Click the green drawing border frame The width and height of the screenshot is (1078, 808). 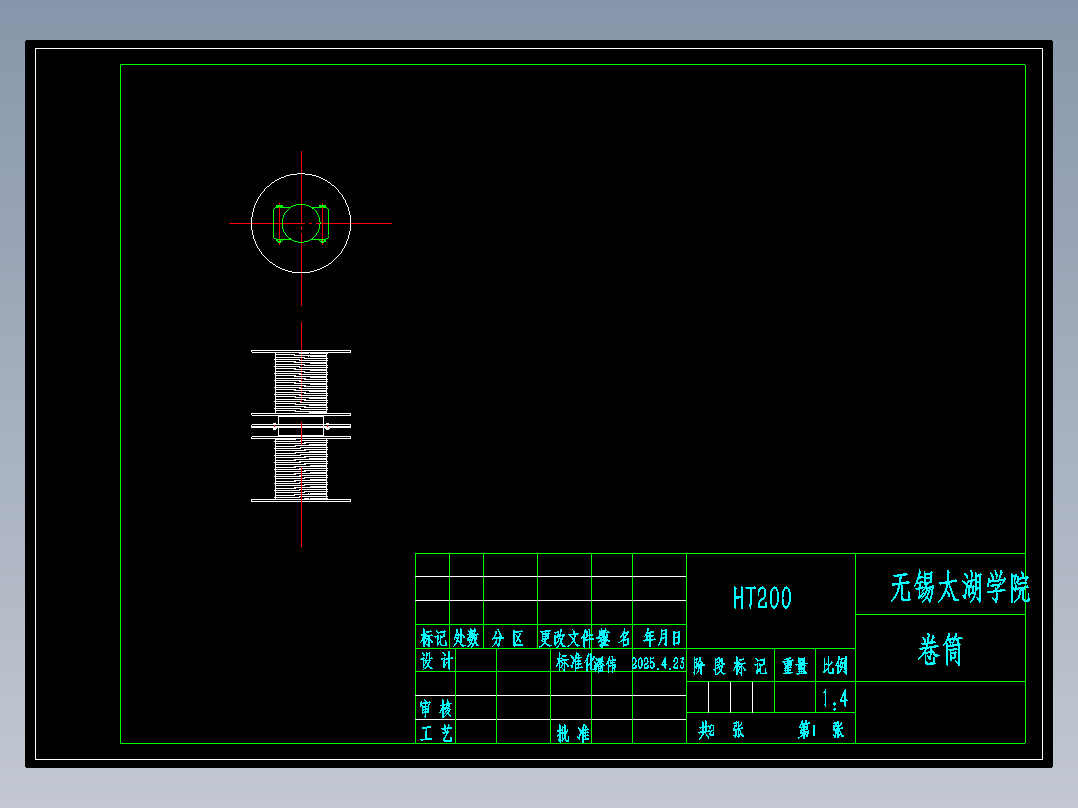(x=570, y=63)
